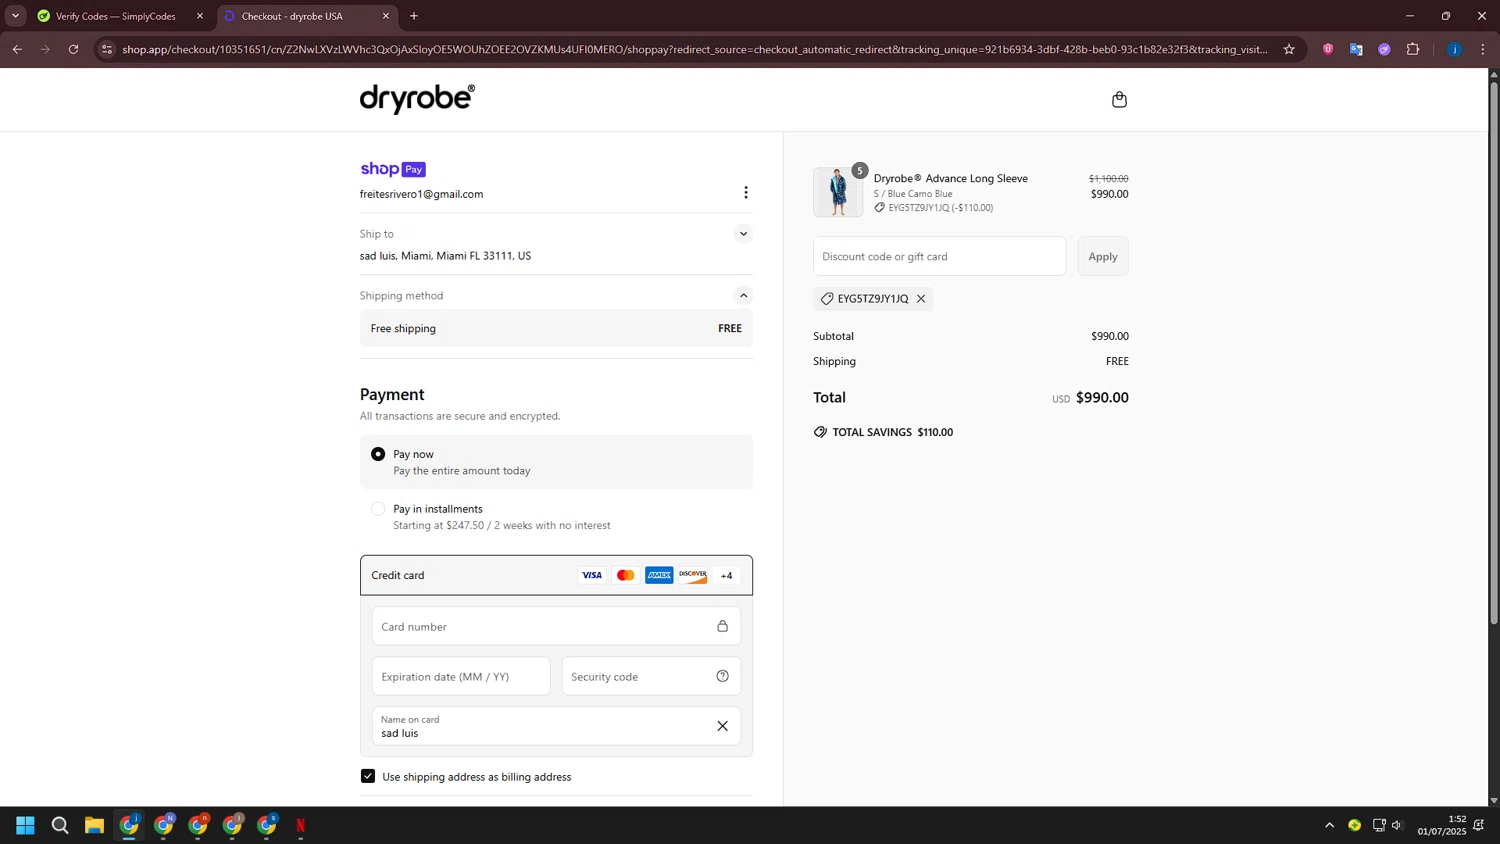The width and height of the screenshot is (1500, 844).
Task: Click the American Express logo
Action: click(659, 575)
